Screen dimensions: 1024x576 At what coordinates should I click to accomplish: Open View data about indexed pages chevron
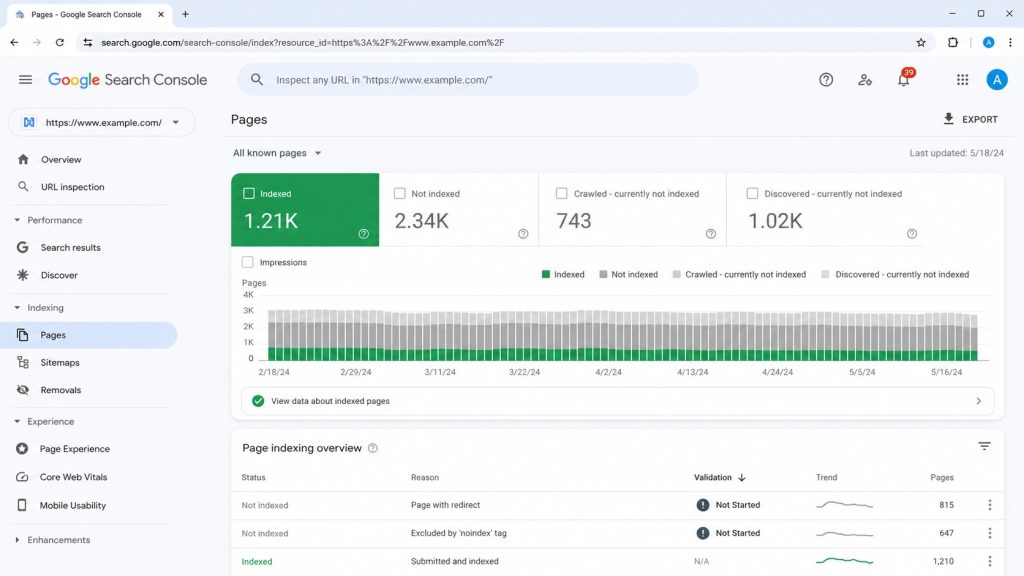(978, 401)
